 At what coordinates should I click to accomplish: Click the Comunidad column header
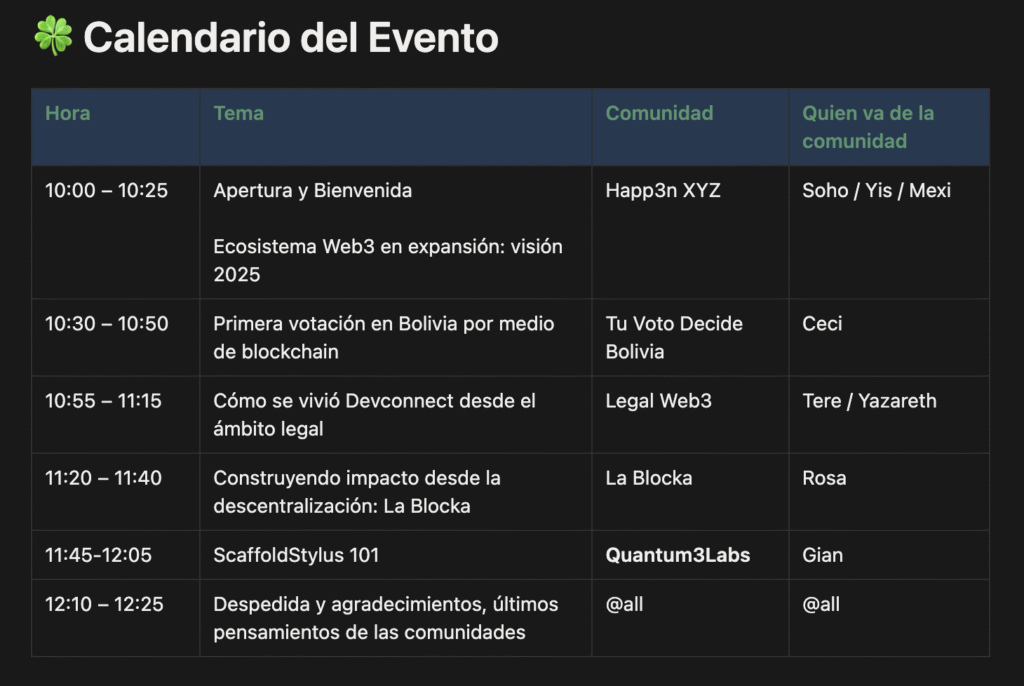coord(659,113)
